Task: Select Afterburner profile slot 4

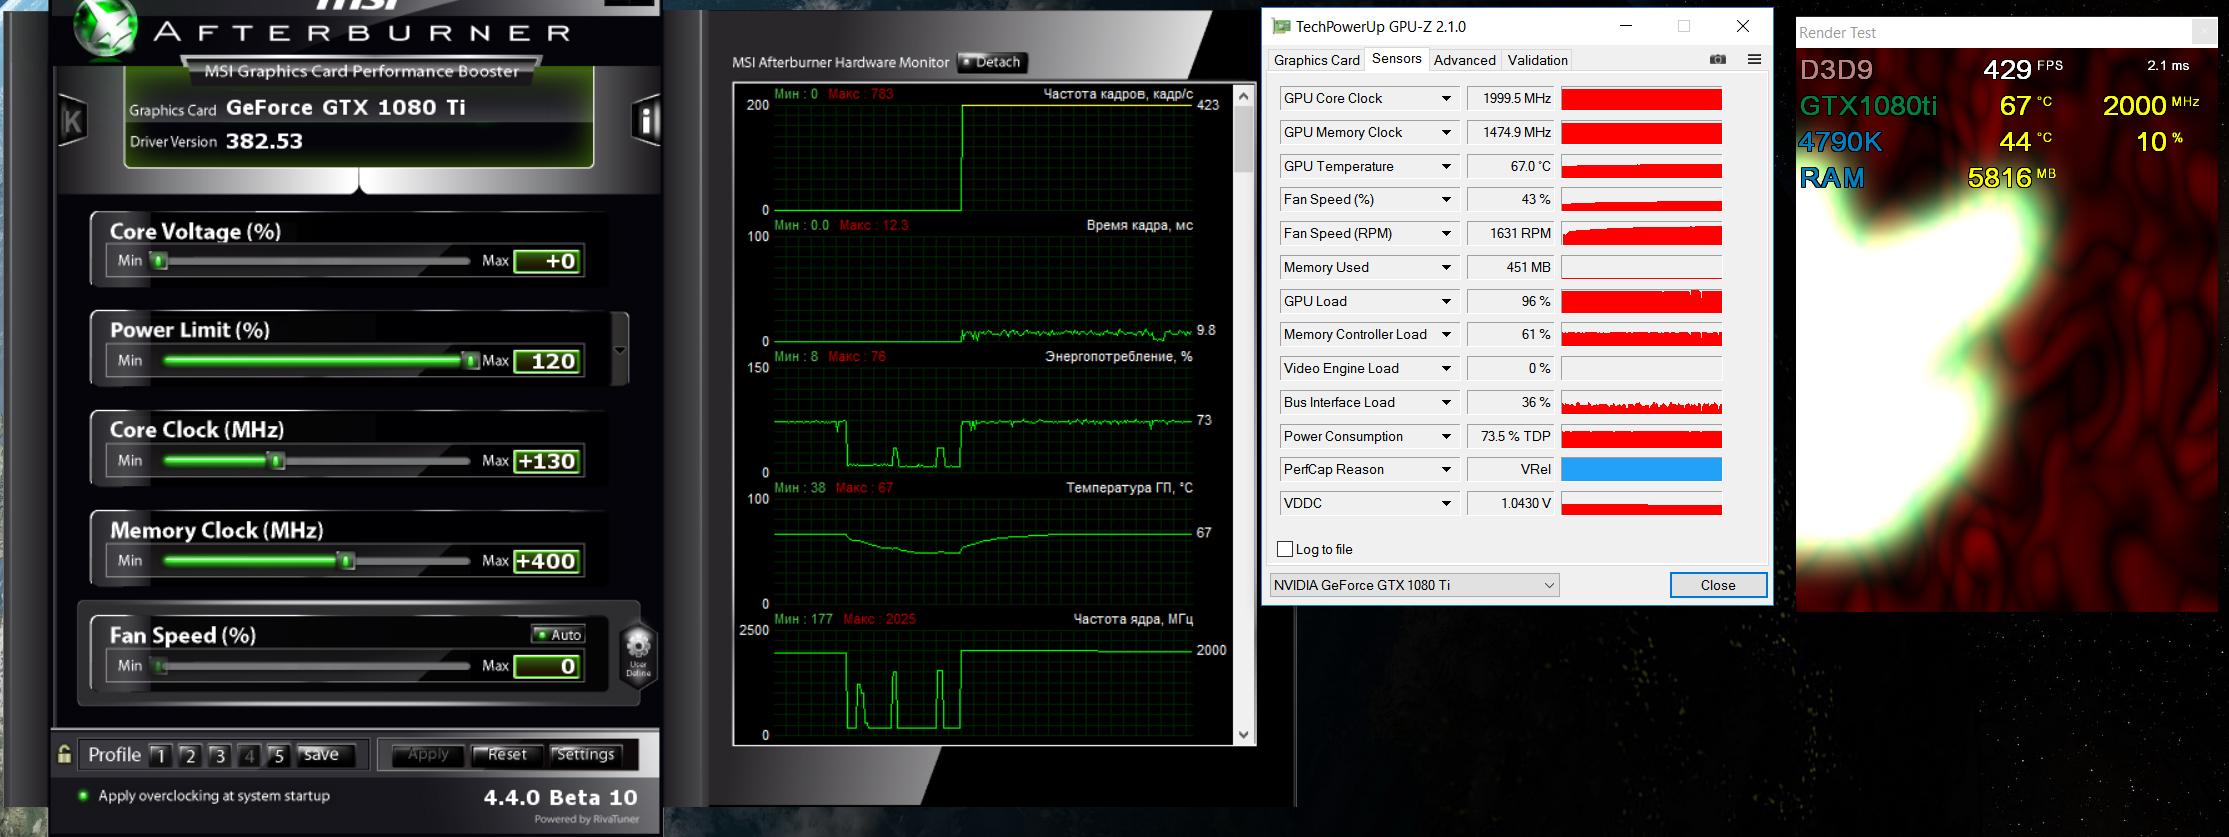Action: 250,756
